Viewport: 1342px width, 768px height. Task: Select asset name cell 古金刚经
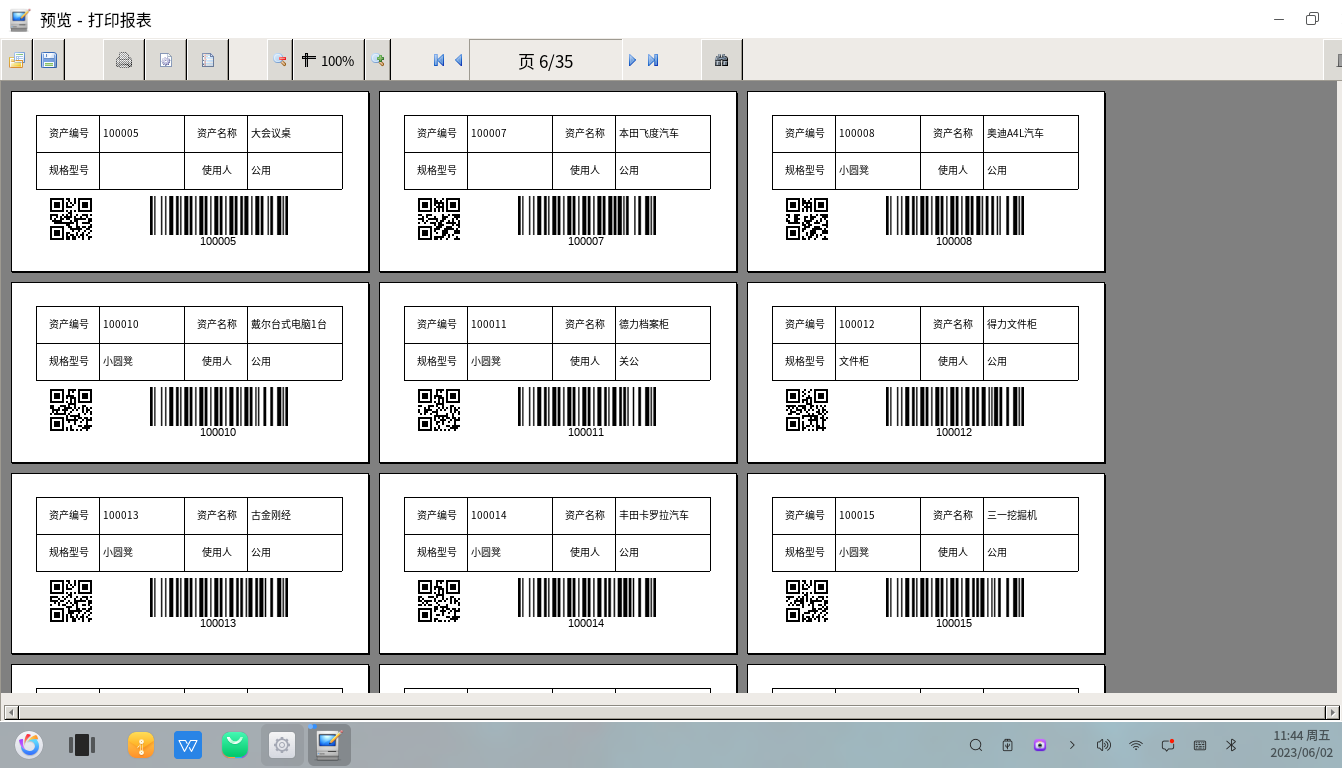pos(295,516)
